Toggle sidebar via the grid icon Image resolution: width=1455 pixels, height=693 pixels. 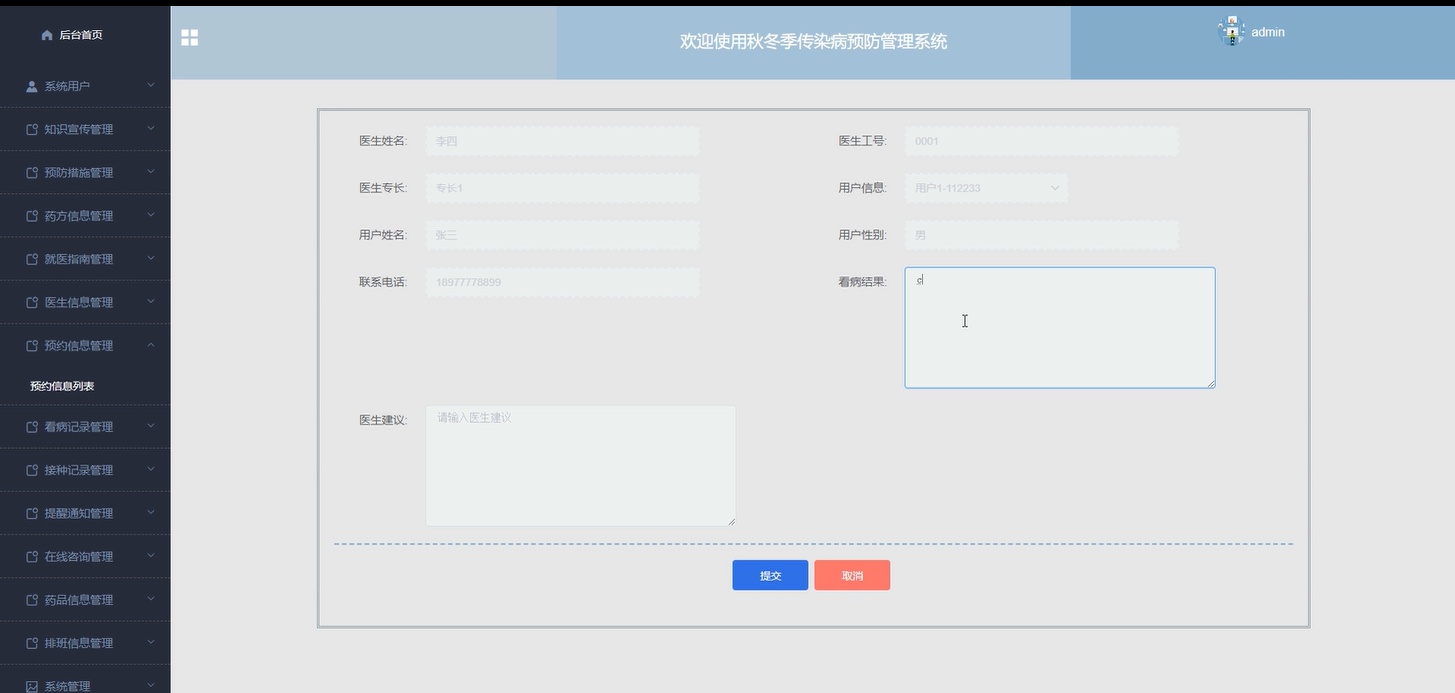189,37
